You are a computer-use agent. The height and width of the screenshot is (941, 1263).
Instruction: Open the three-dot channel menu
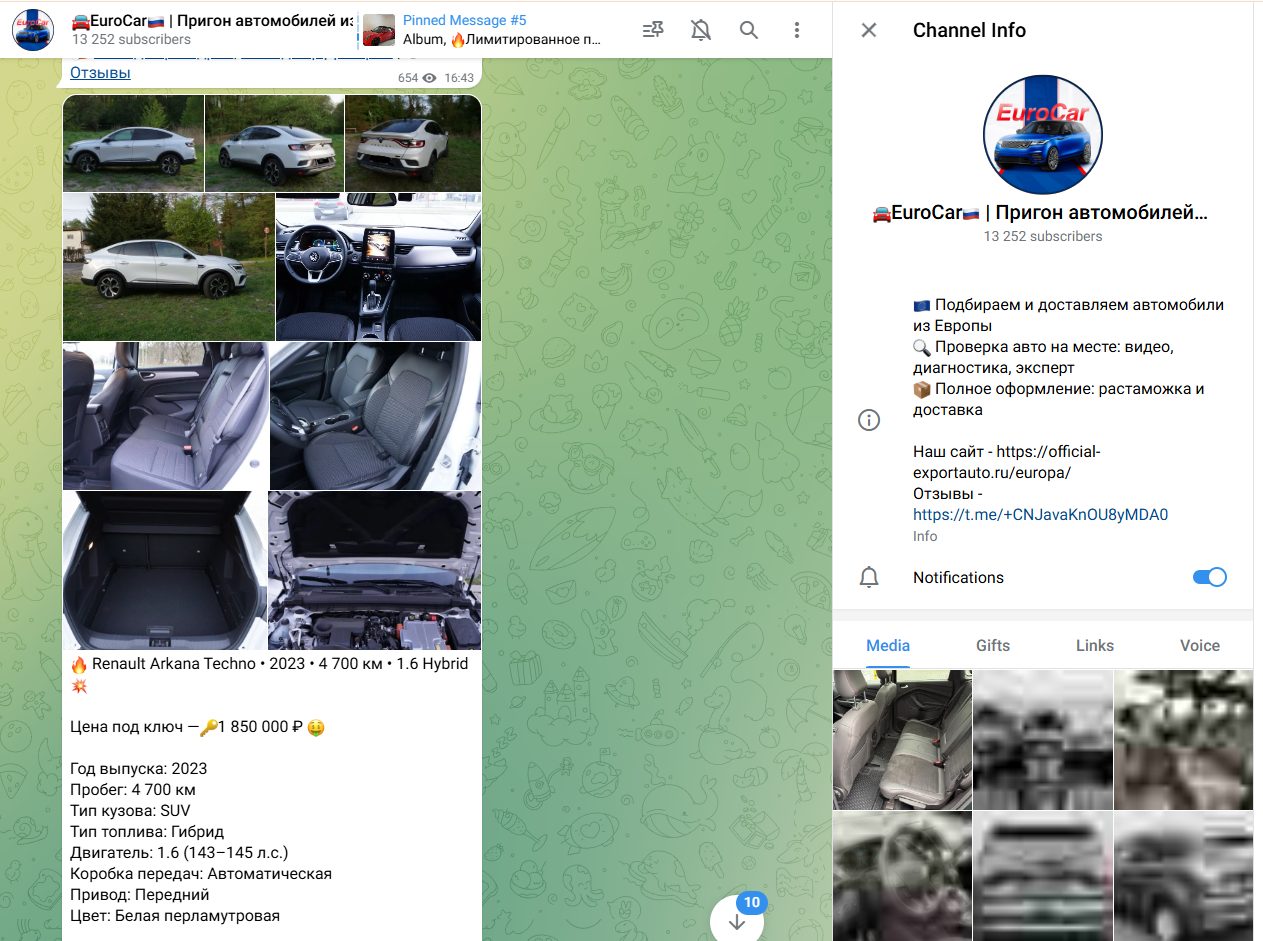pyautogui.click(x=796, y=30)
